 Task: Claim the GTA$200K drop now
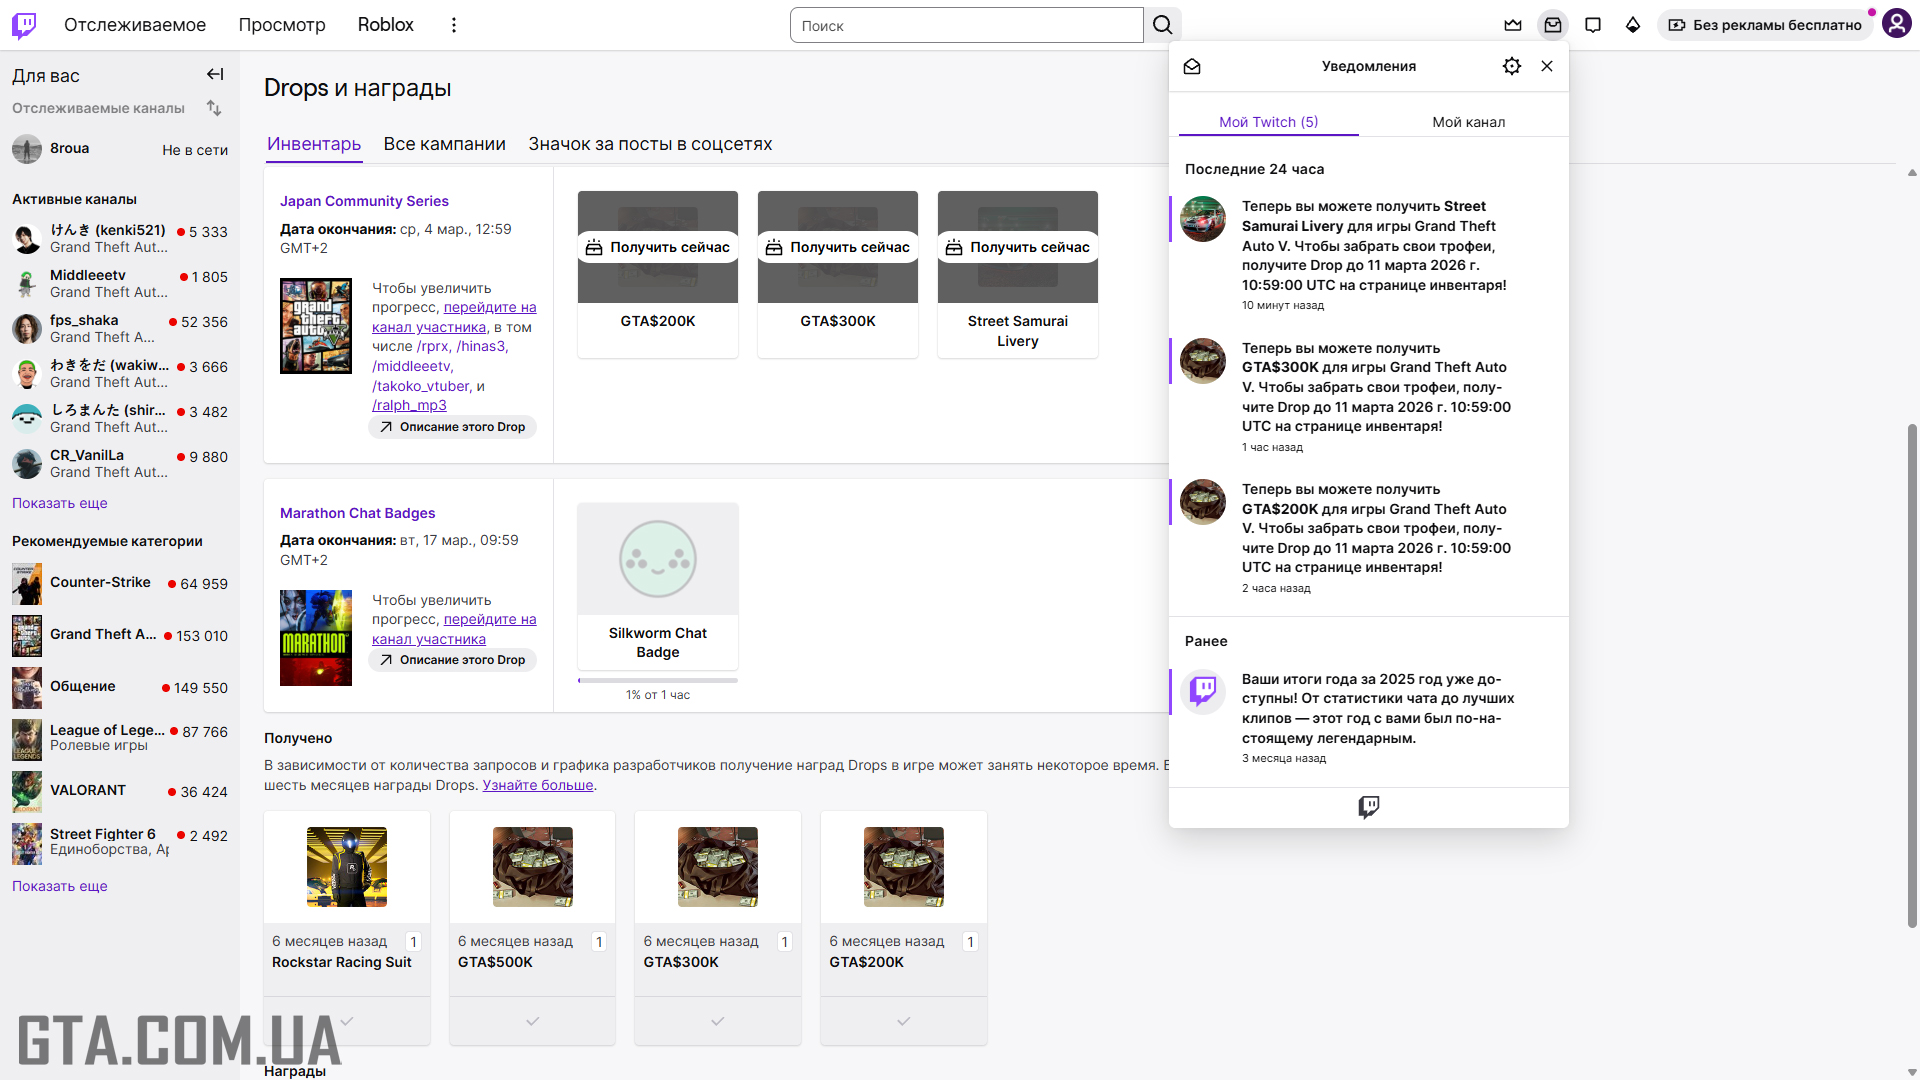click(x=658, y=247)
